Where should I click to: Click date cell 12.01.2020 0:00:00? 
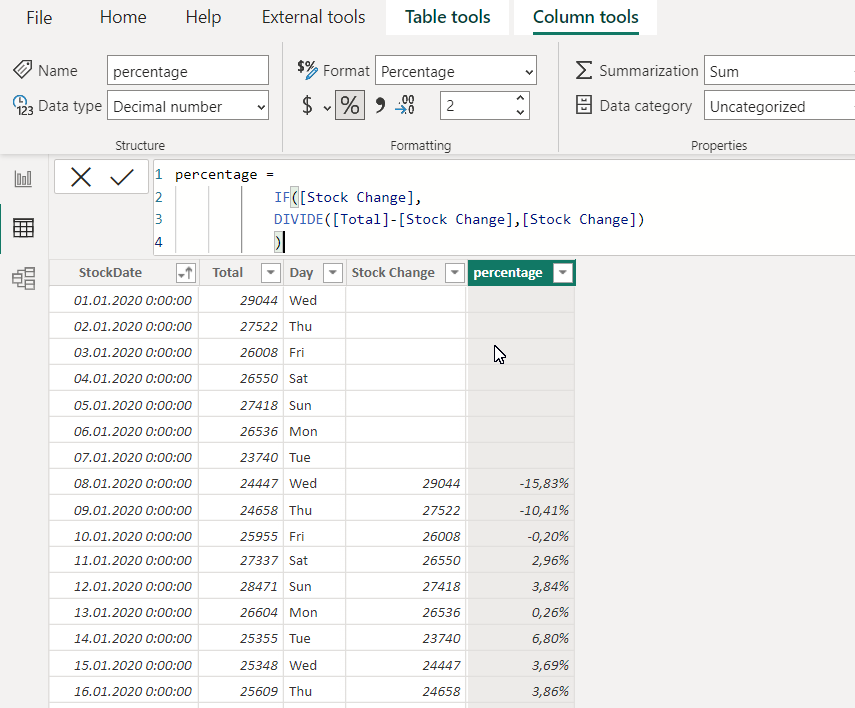click(124, 586)
